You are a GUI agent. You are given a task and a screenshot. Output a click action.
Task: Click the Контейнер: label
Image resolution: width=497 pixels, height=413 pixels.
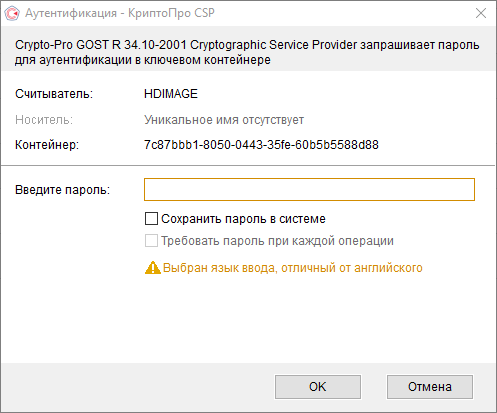(47, 145)
